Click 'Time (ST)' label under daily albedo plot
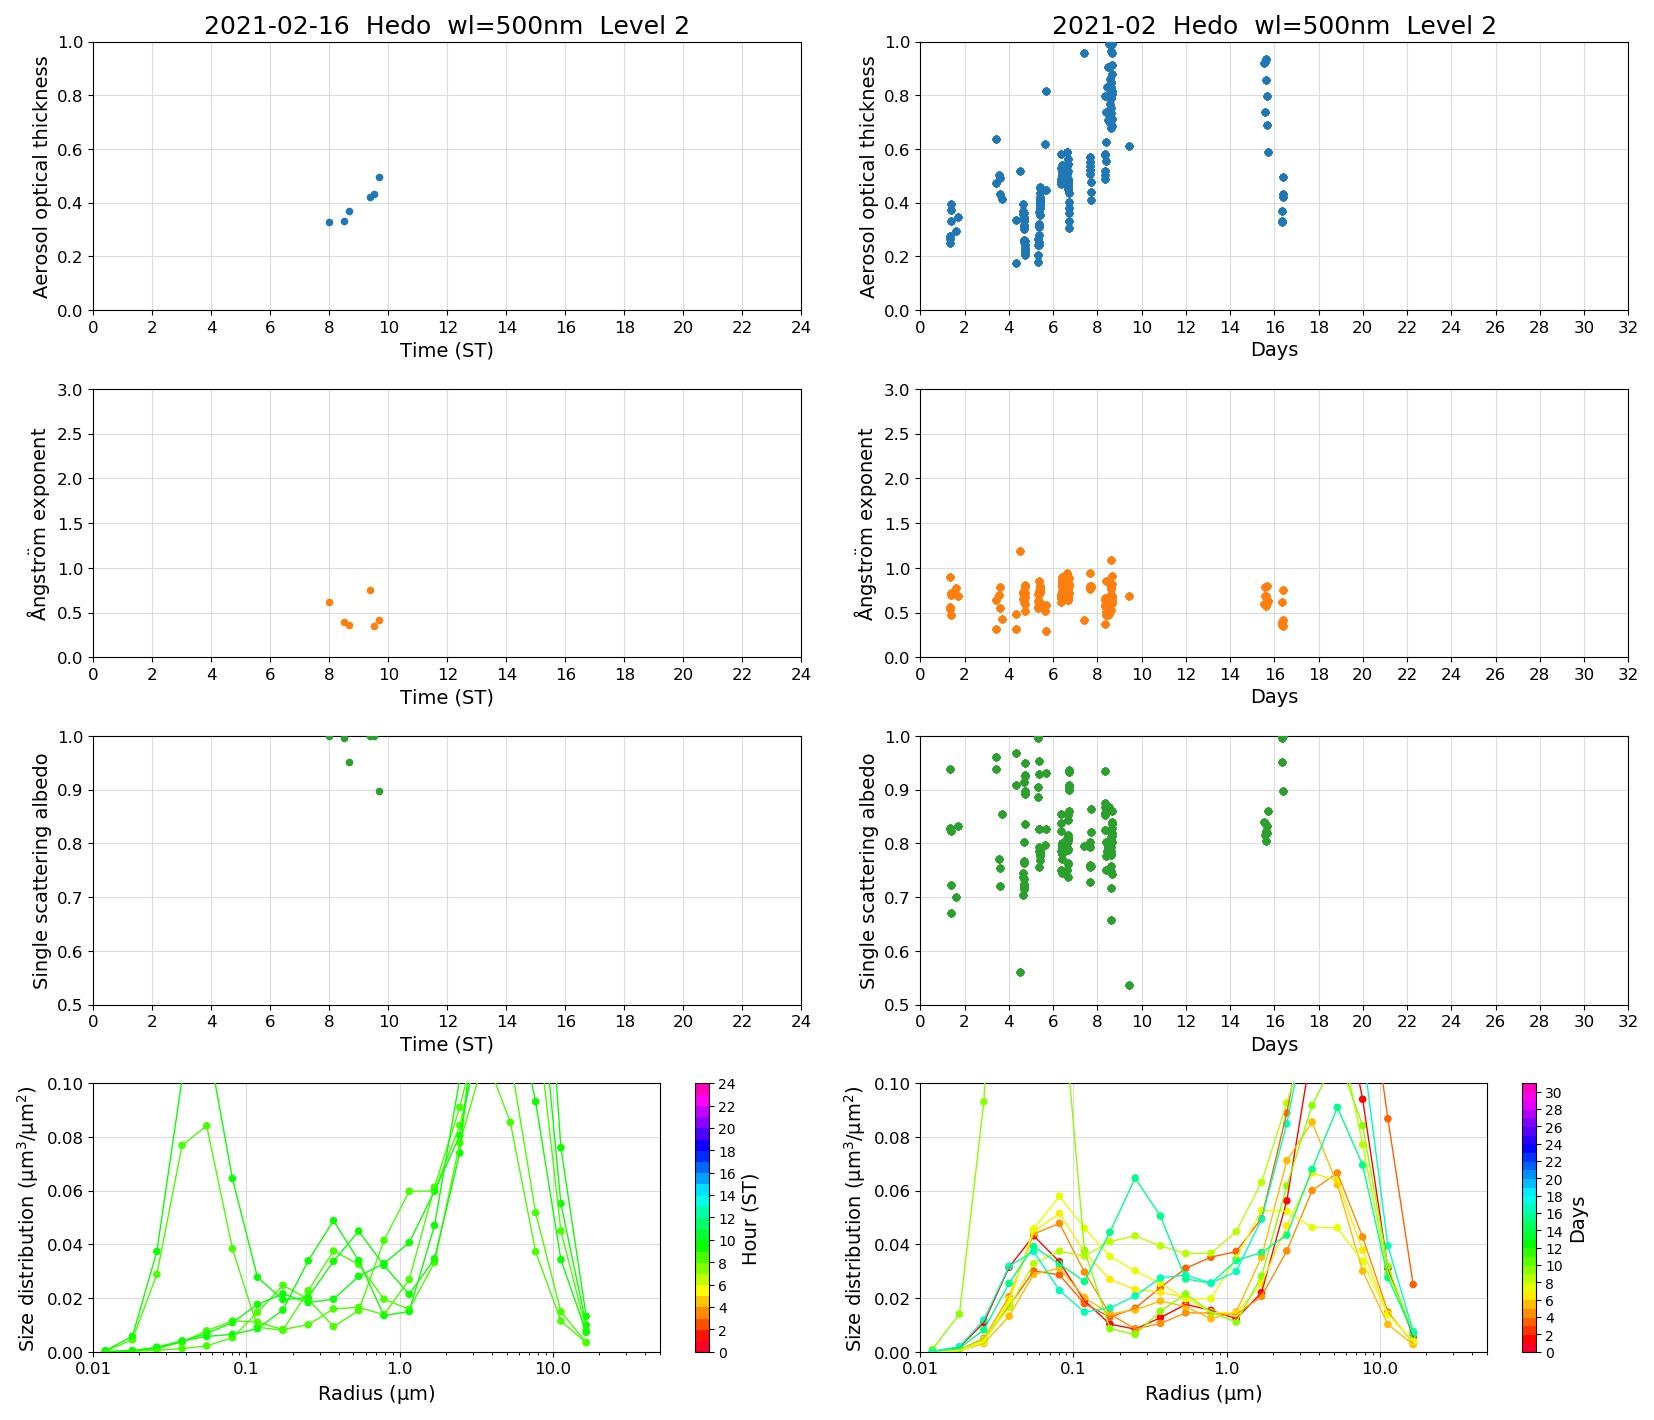Image resolution: width=1654 pixels, height=1420 pixels. (446, 1044)
